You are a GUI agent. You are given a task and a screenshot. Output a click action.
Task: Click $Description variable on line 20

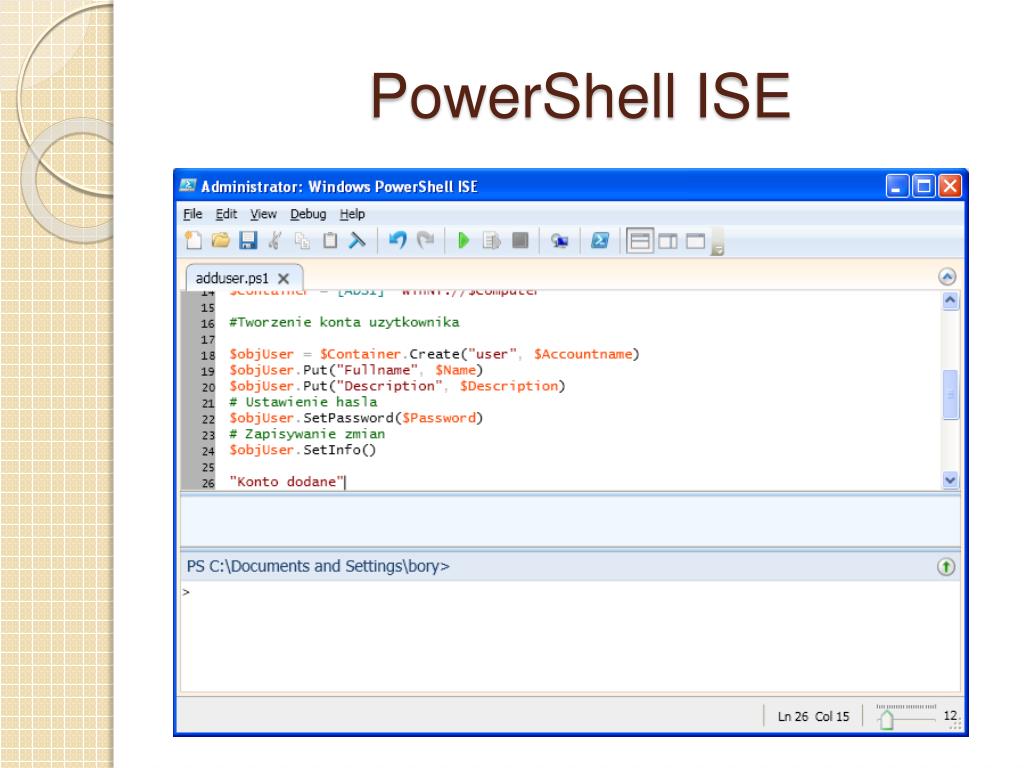click(x=509, y=386)
